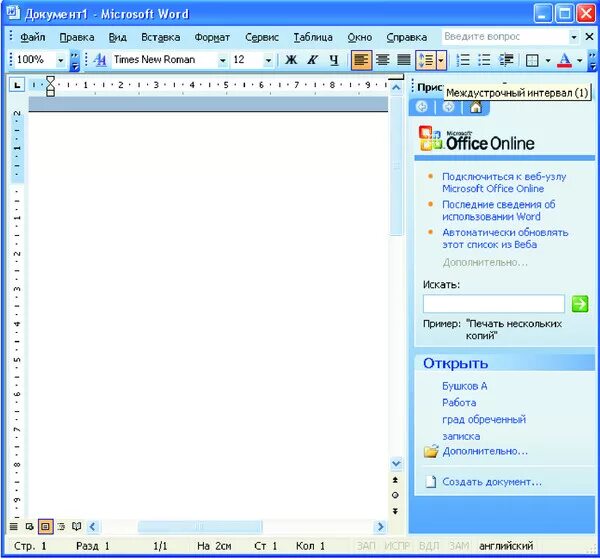Switch to Print Layout view
The image size is (600, 559).
click(x=45, y=527)
